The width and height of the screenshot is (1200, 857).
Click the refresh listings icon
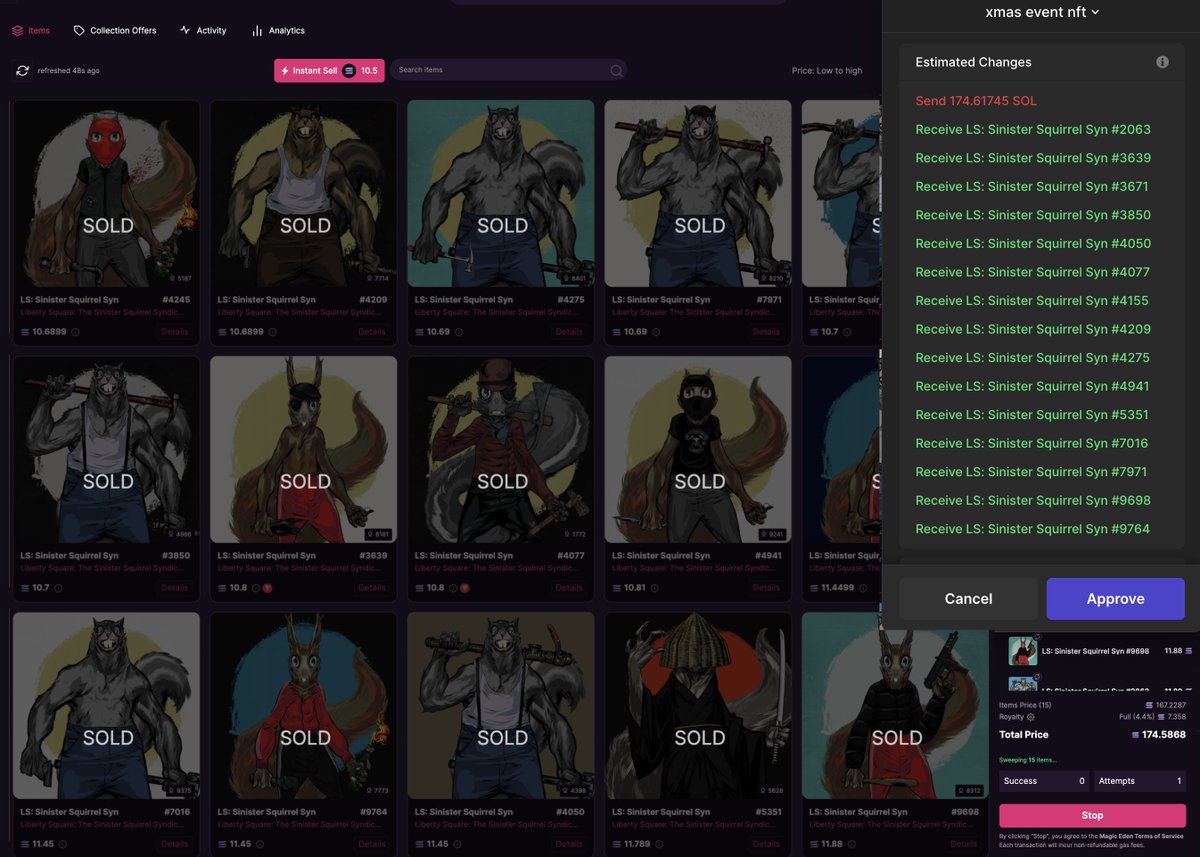pos(22,70)
